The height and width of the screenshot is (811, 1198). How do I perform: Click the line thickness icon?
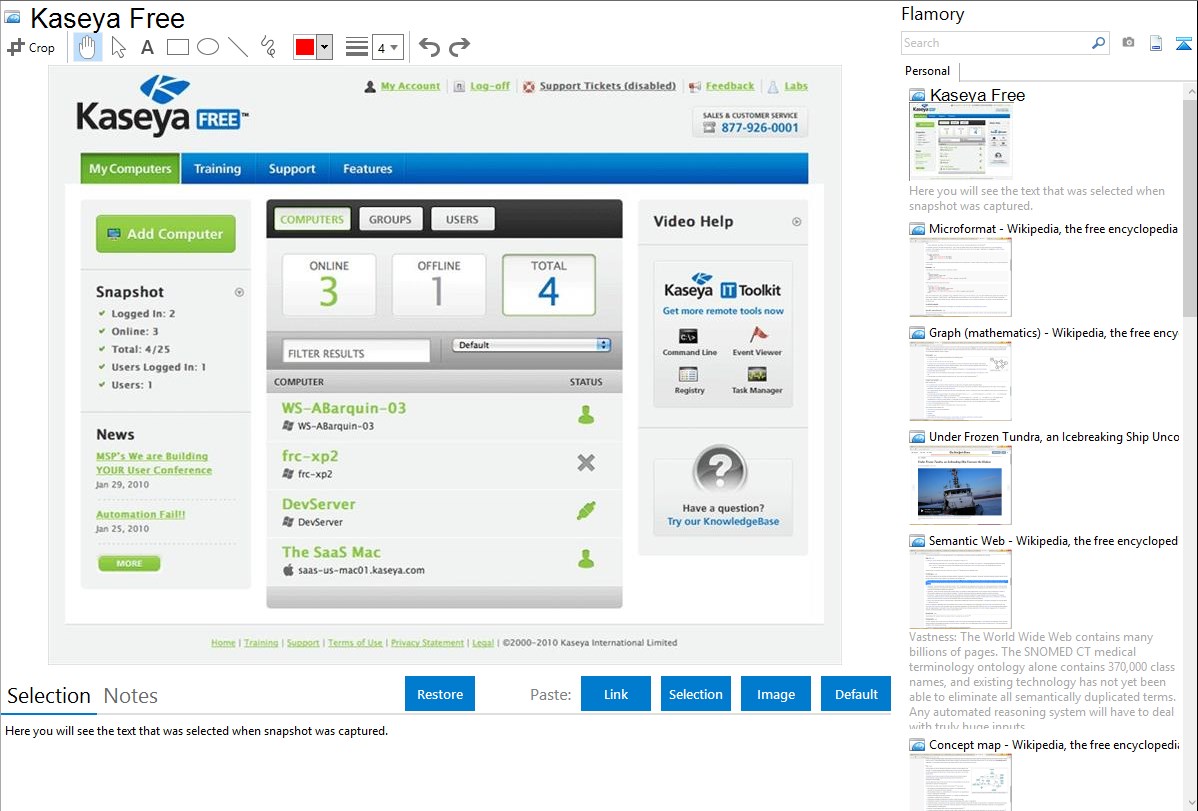(x=356, y=47)
